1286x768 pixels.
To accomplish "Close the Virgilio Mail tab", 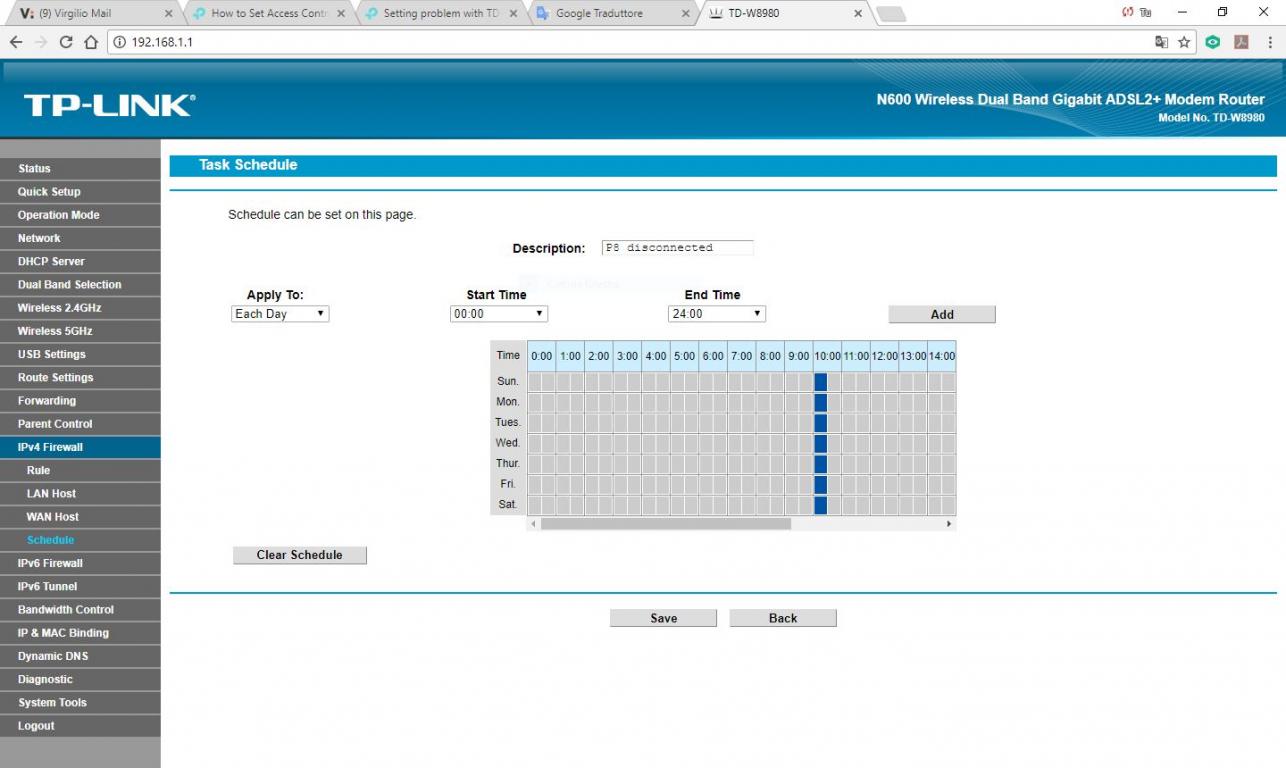I will (168, 14).
